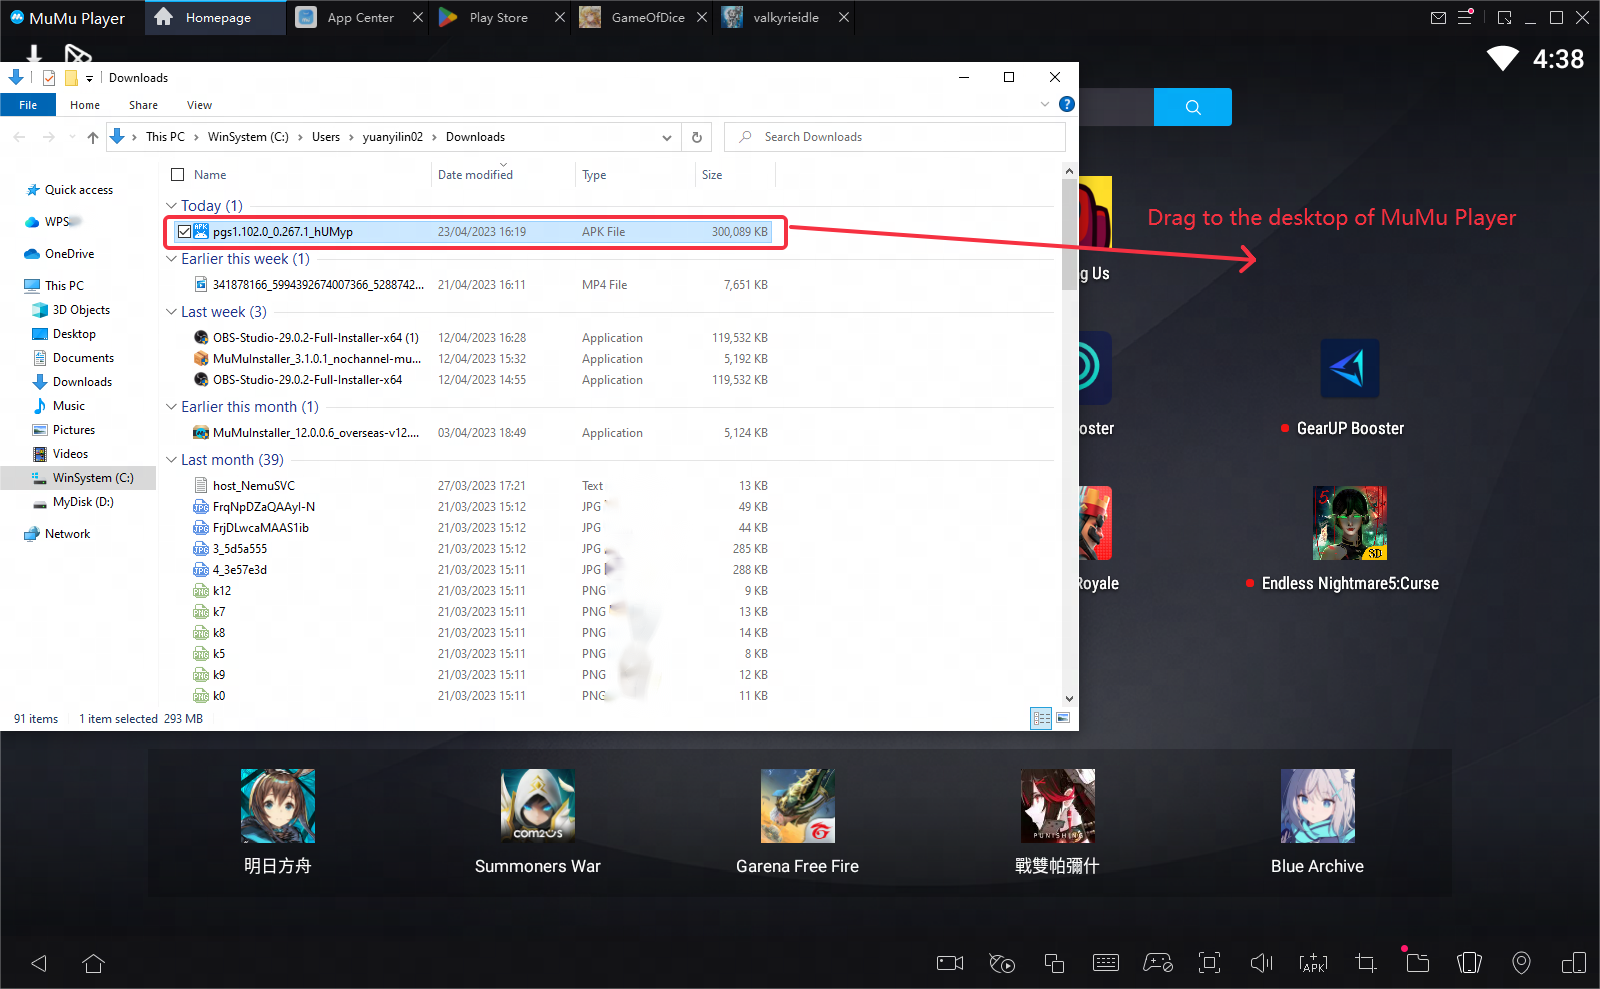Collapse the Earlier this week group
This screenshot has width=1600, height=989.
(171, 259)
